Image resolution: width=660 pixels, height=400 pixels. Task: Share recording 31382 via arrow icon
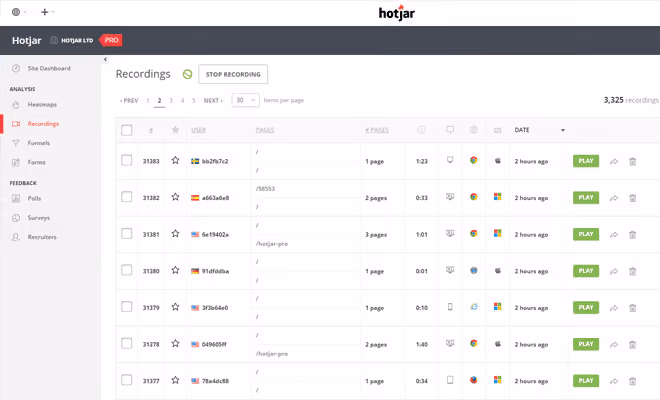point(614,198)
